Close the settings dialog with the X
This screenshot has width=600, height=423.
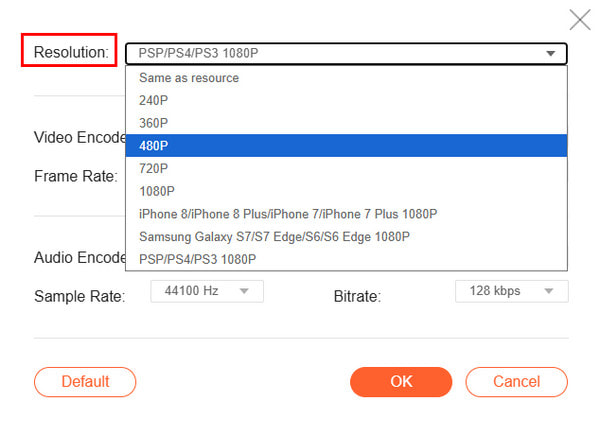tap(579, 19)
